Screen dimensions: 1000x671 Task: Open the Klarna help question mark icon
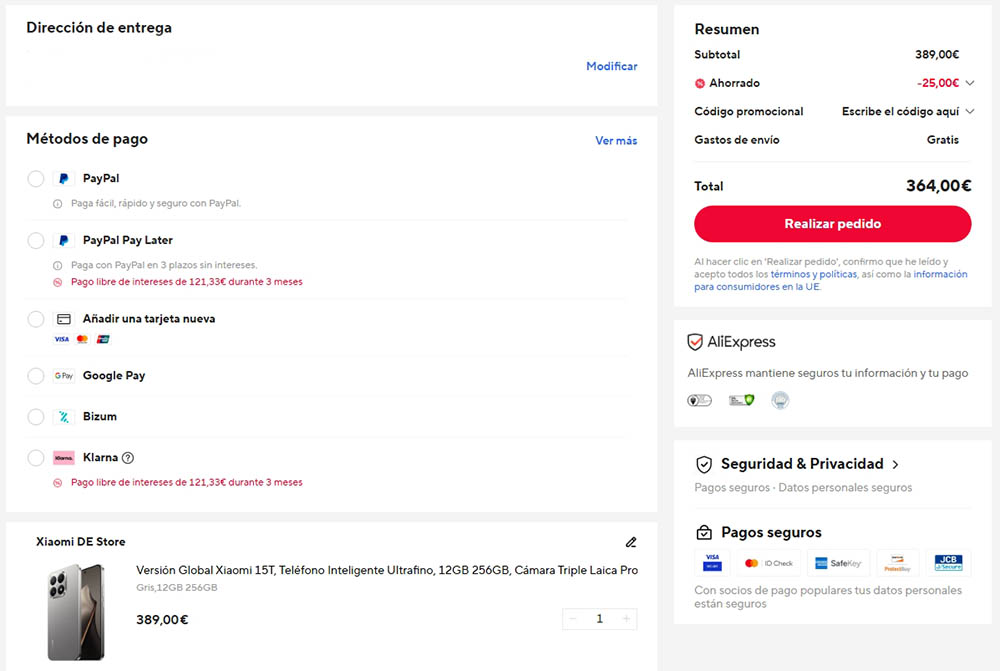[x=128, y=458]
